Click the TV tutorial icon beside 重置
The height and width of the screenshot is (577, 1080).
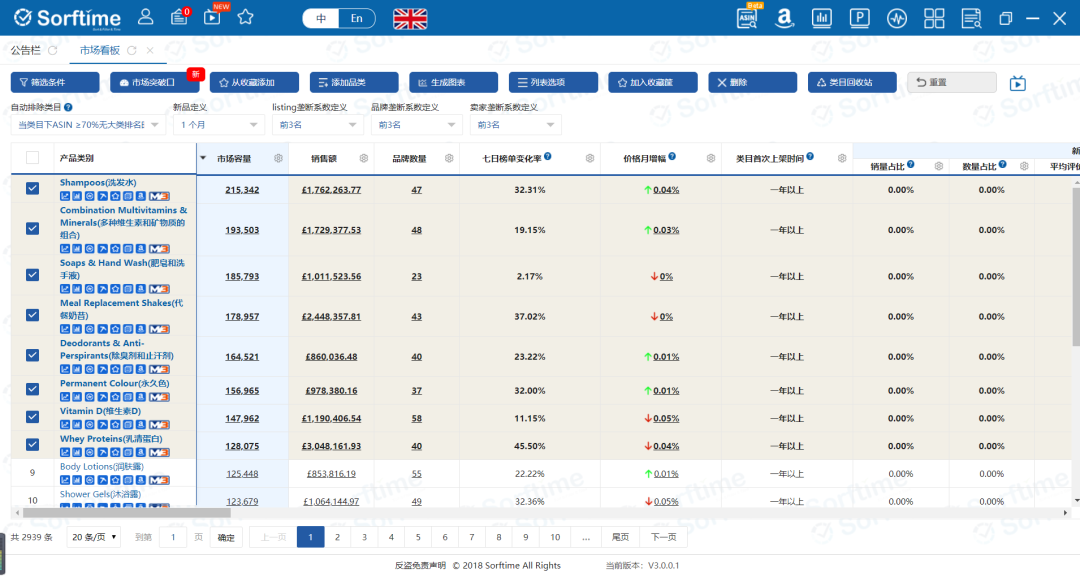1017,83
